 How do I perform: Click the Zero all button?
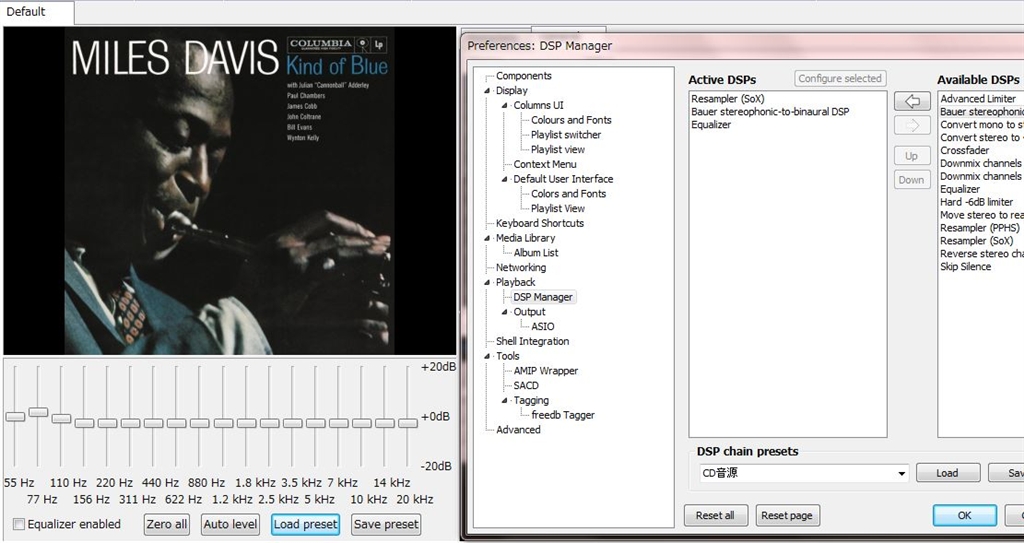167,524
